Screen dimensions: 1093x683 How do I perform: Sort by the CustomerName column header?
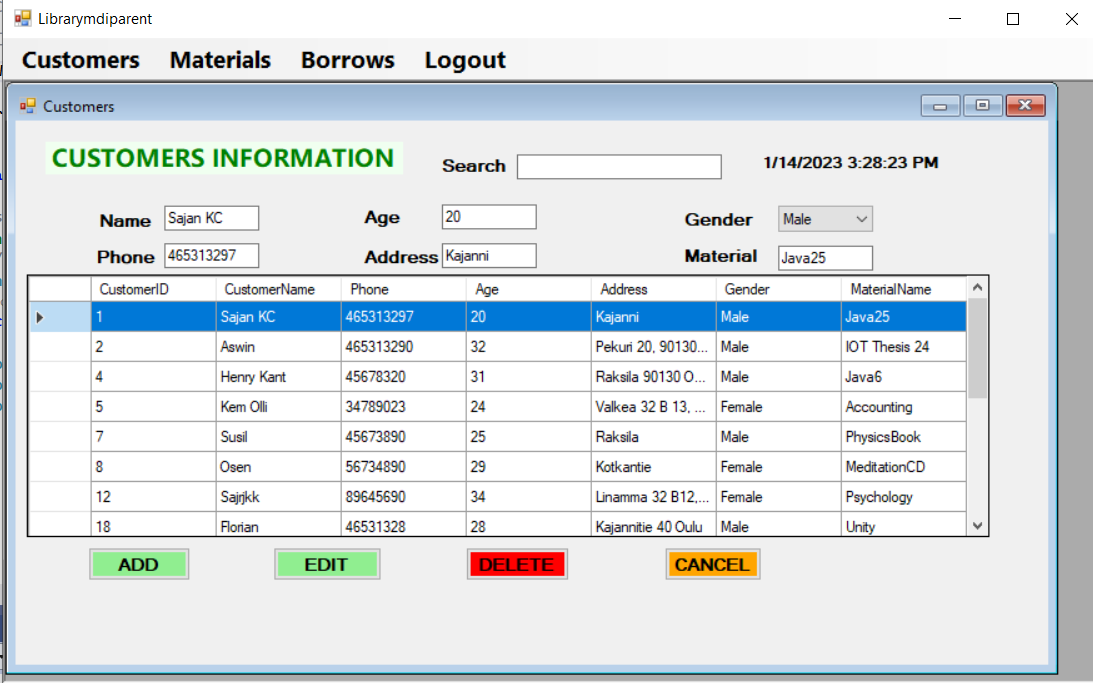(278, 289)
